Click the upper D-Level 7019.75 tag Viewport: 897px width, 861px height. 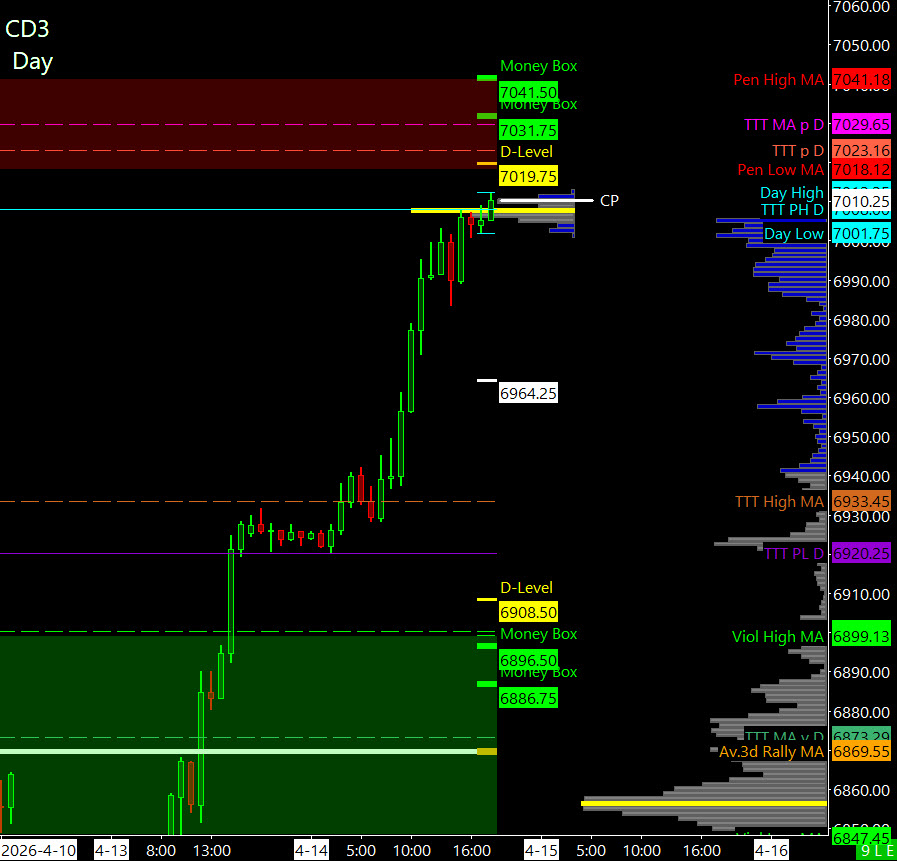(527, 176)
